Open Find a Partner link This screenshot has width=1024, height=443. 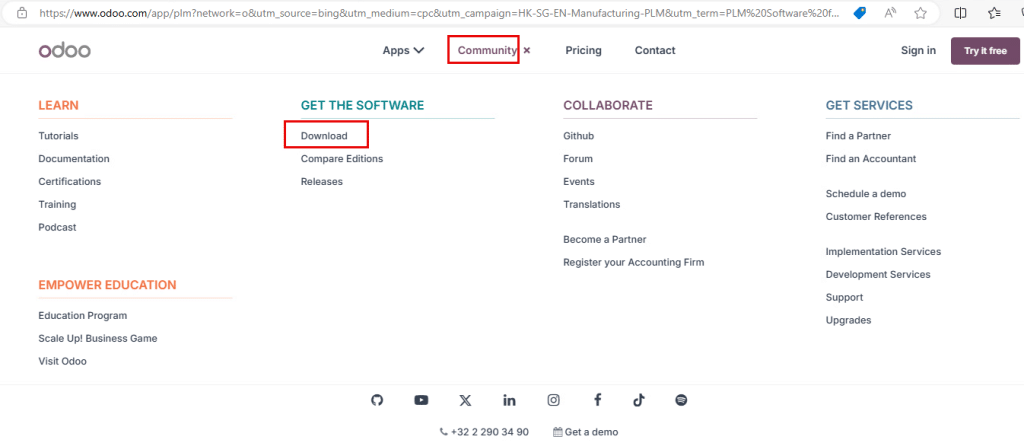pyautogui.click(x=858, y=136)
